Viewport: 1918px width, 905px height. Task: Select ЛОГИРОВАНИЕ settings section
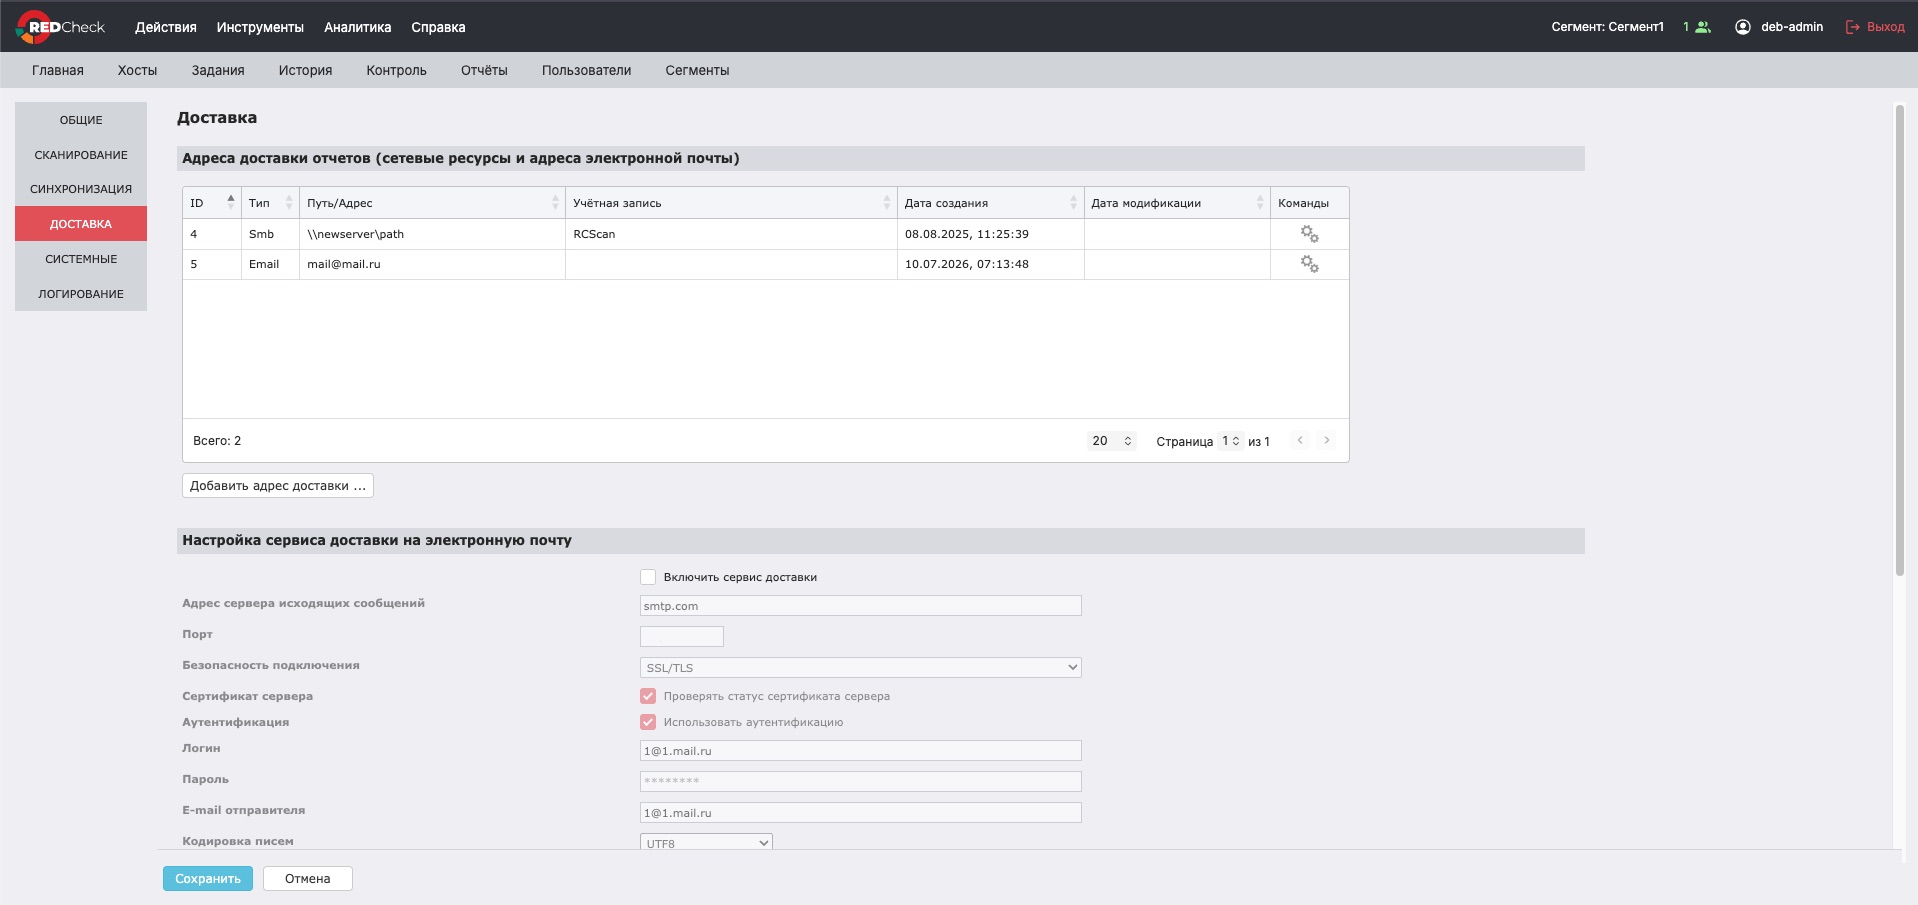pyautogui.click(x=81, y=294)
